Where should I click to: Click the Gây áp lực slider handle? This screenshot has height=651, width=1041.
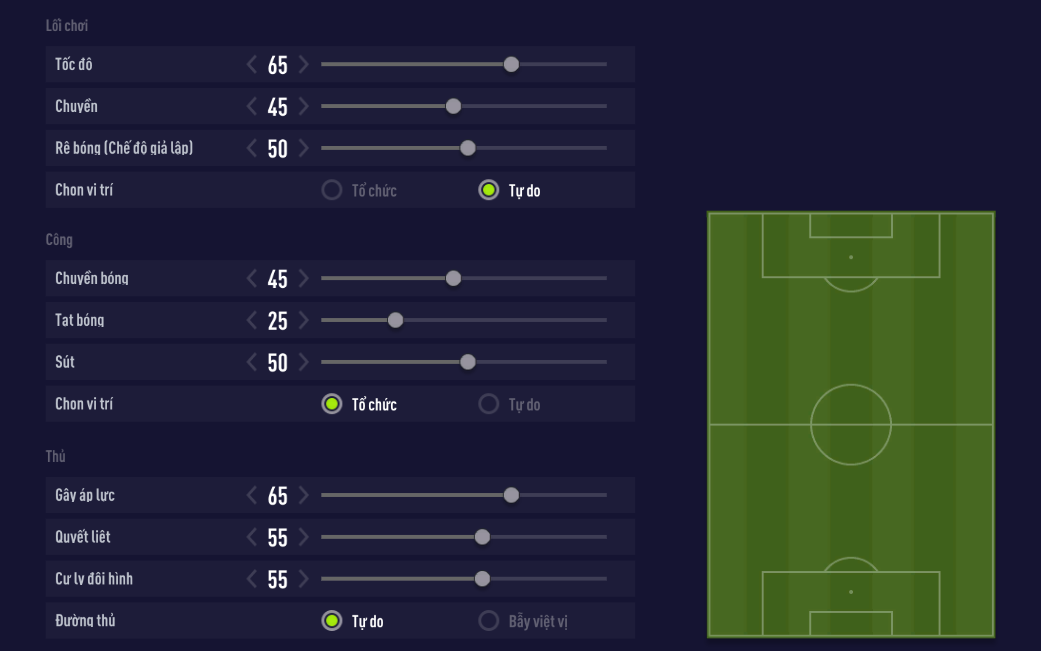(511, 496)
